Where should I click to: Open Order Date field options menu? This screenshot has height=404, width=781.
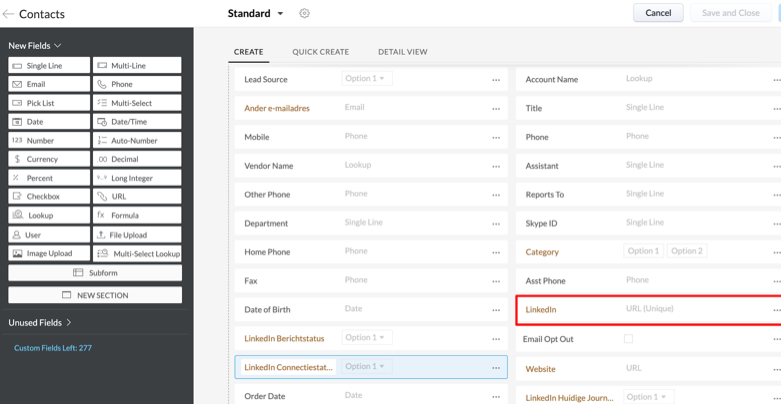496,397
